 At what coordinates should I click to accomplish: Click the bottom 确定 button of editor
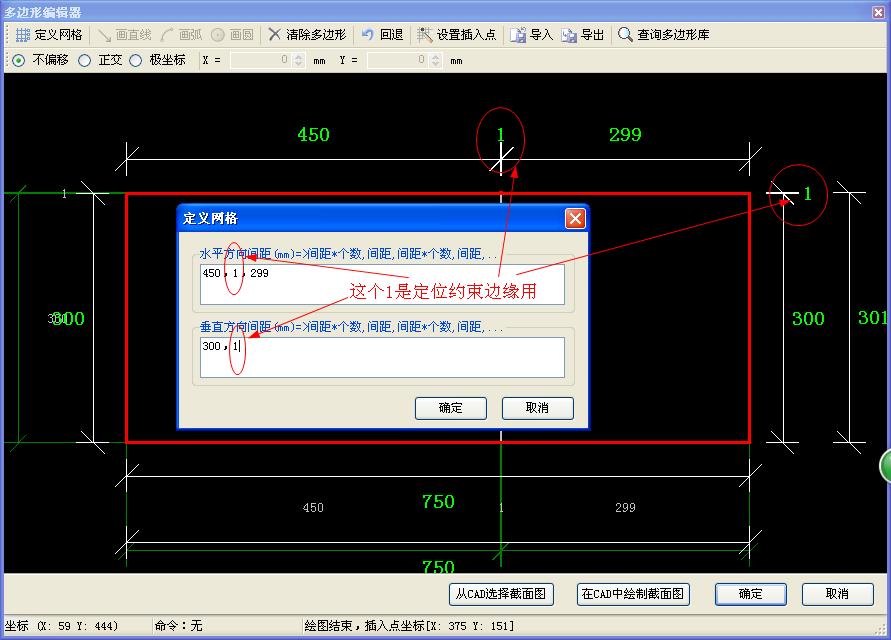[751, 594]
